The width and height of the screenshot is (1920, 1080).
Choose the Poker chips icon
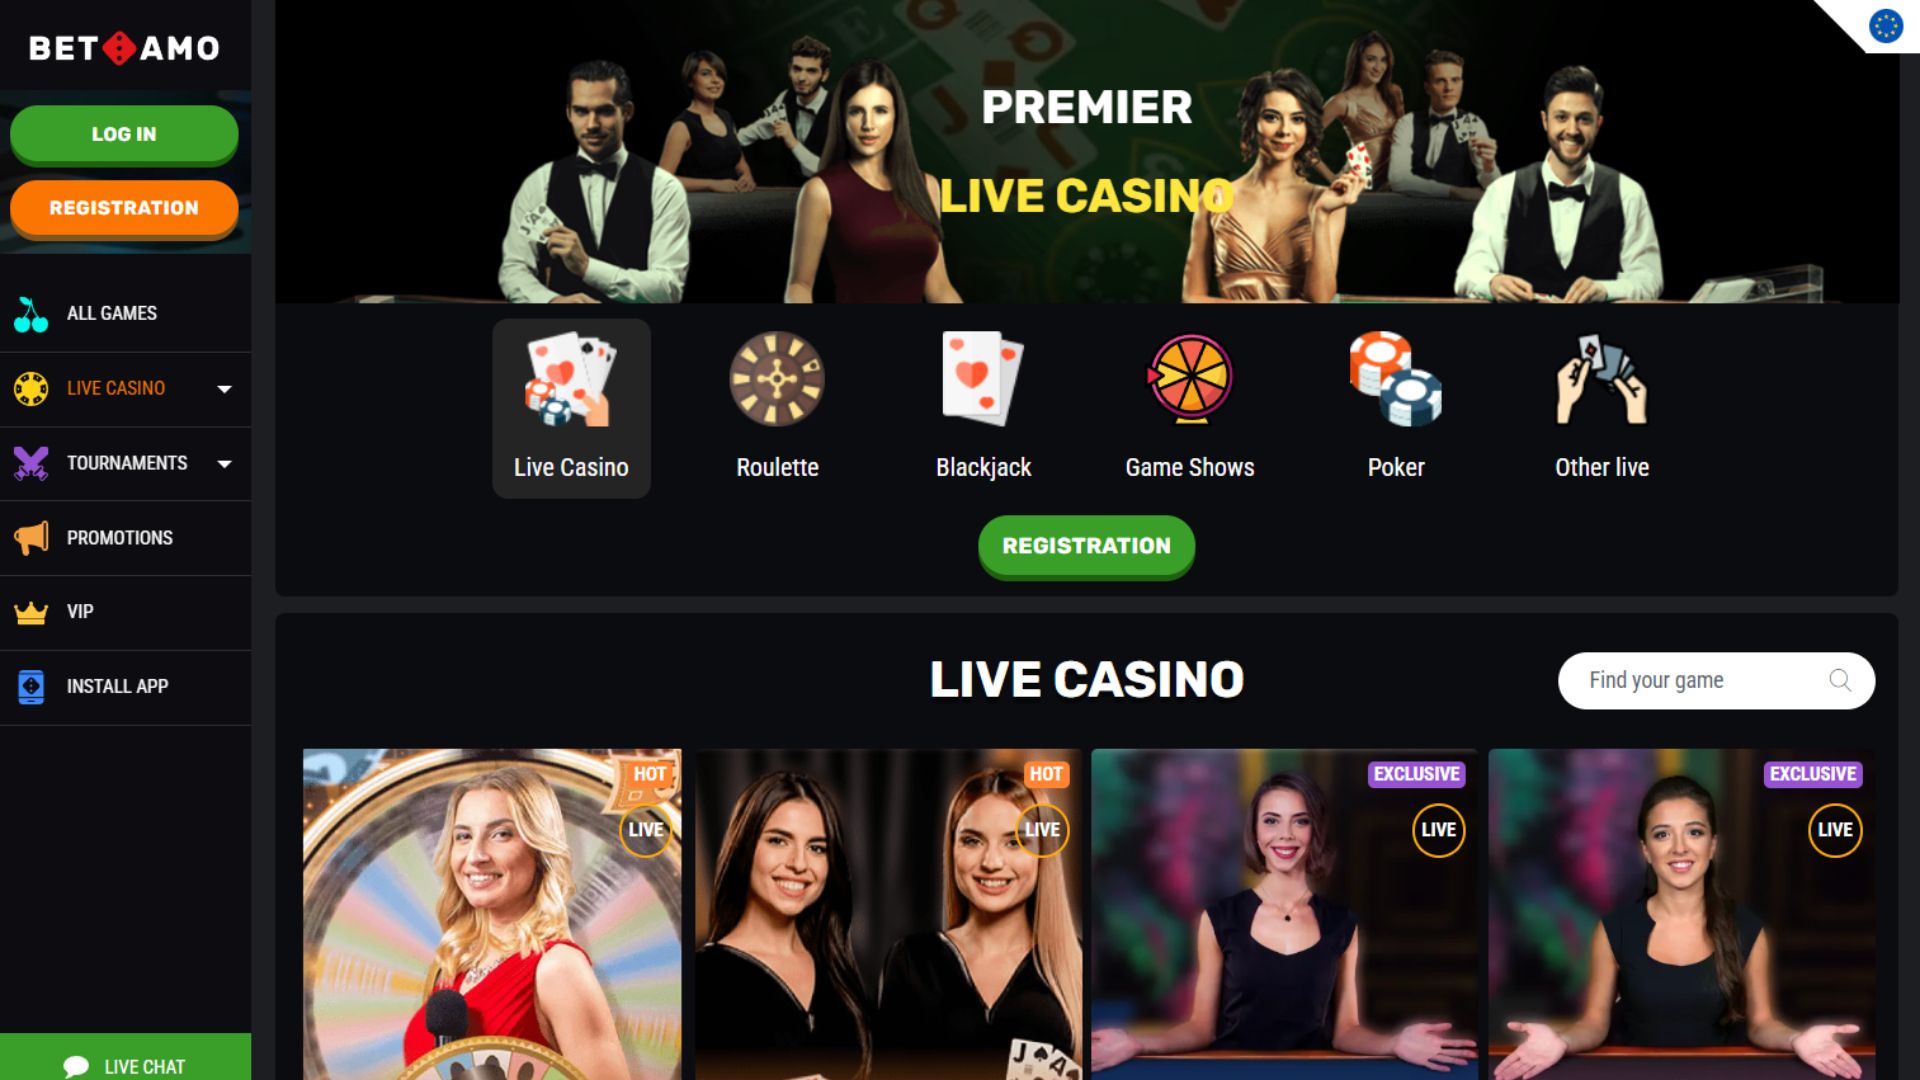point(1396,379)
